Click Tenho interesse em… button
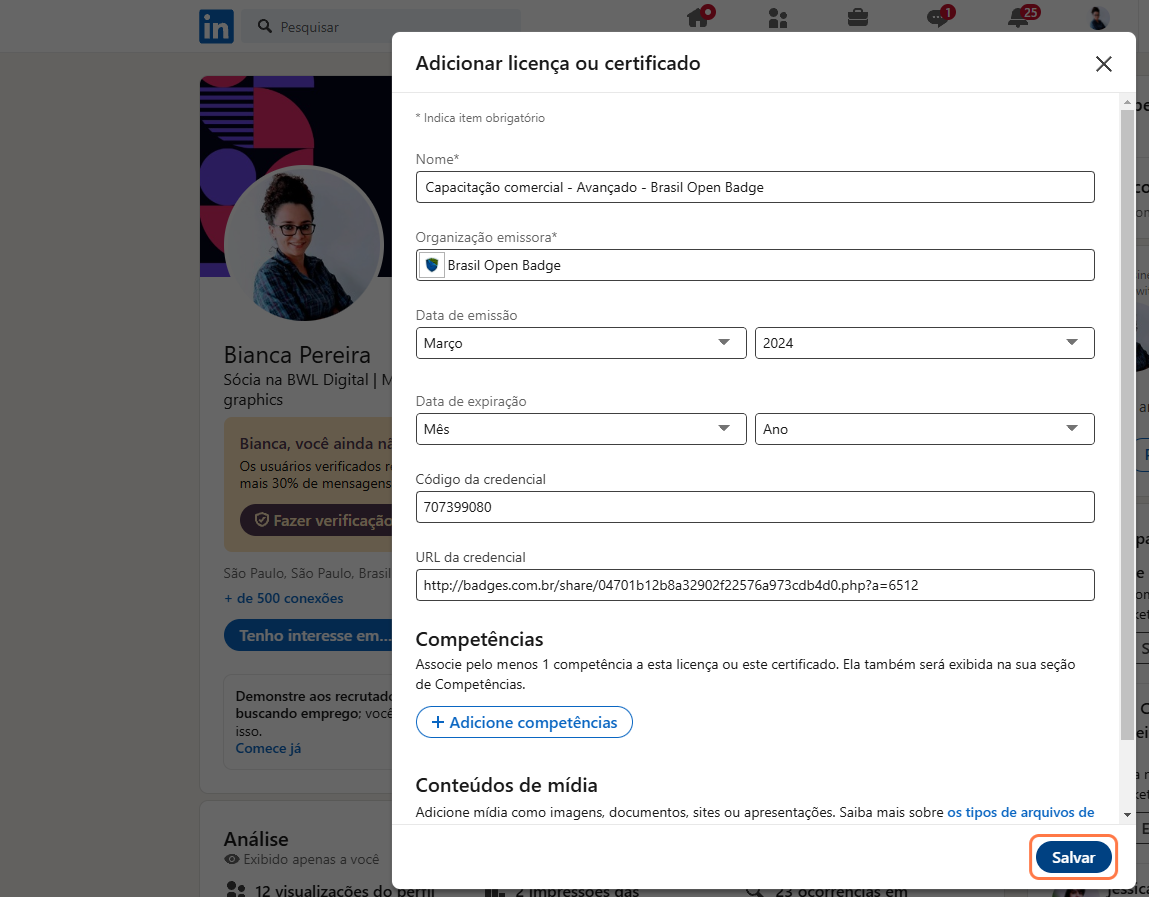Image resolution: width=1149 pixels, height=897 pixels. [x=308, y=635]
